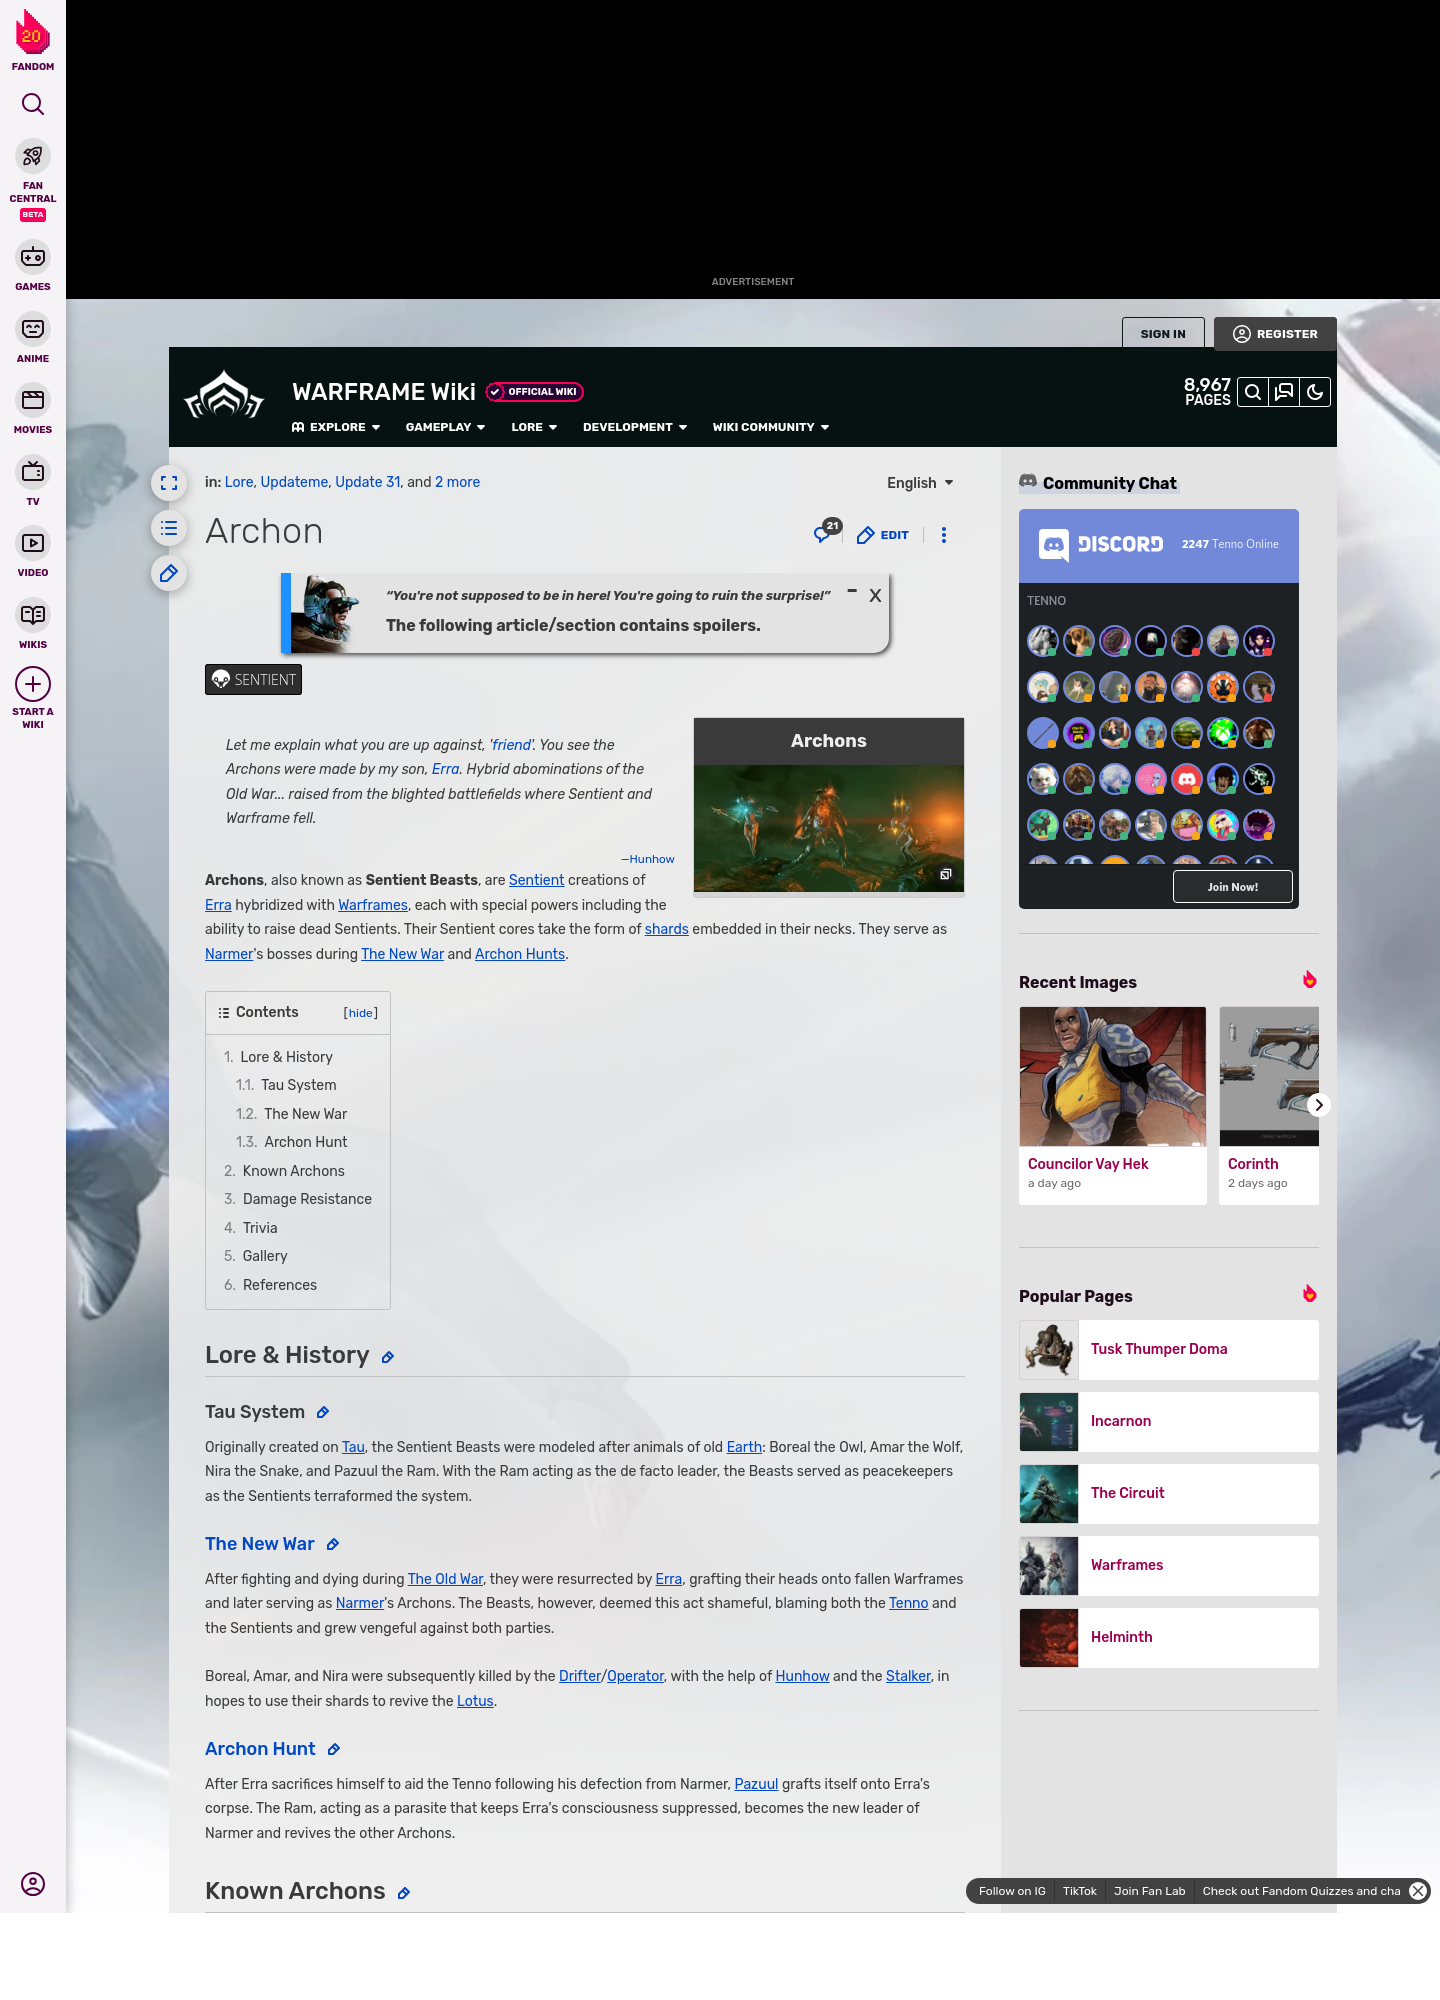
Task: Click the floating pencil edit icon
Action: click(169, 573)
